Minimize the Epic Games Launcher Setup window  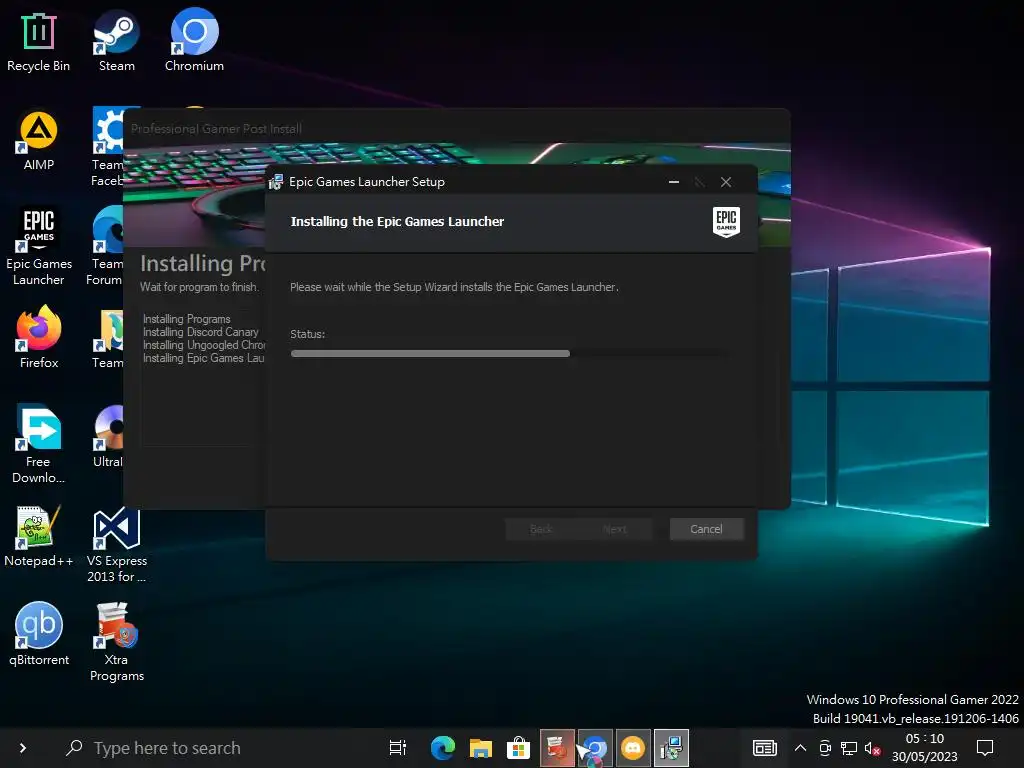tap(674, 182)
